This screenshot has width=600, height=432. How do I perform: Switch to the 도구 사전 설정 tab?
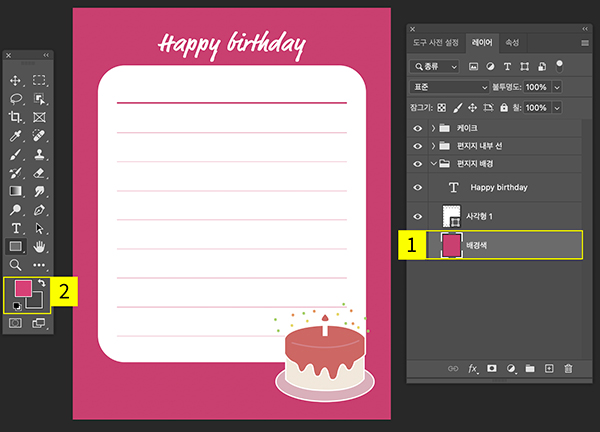[436, 43]
